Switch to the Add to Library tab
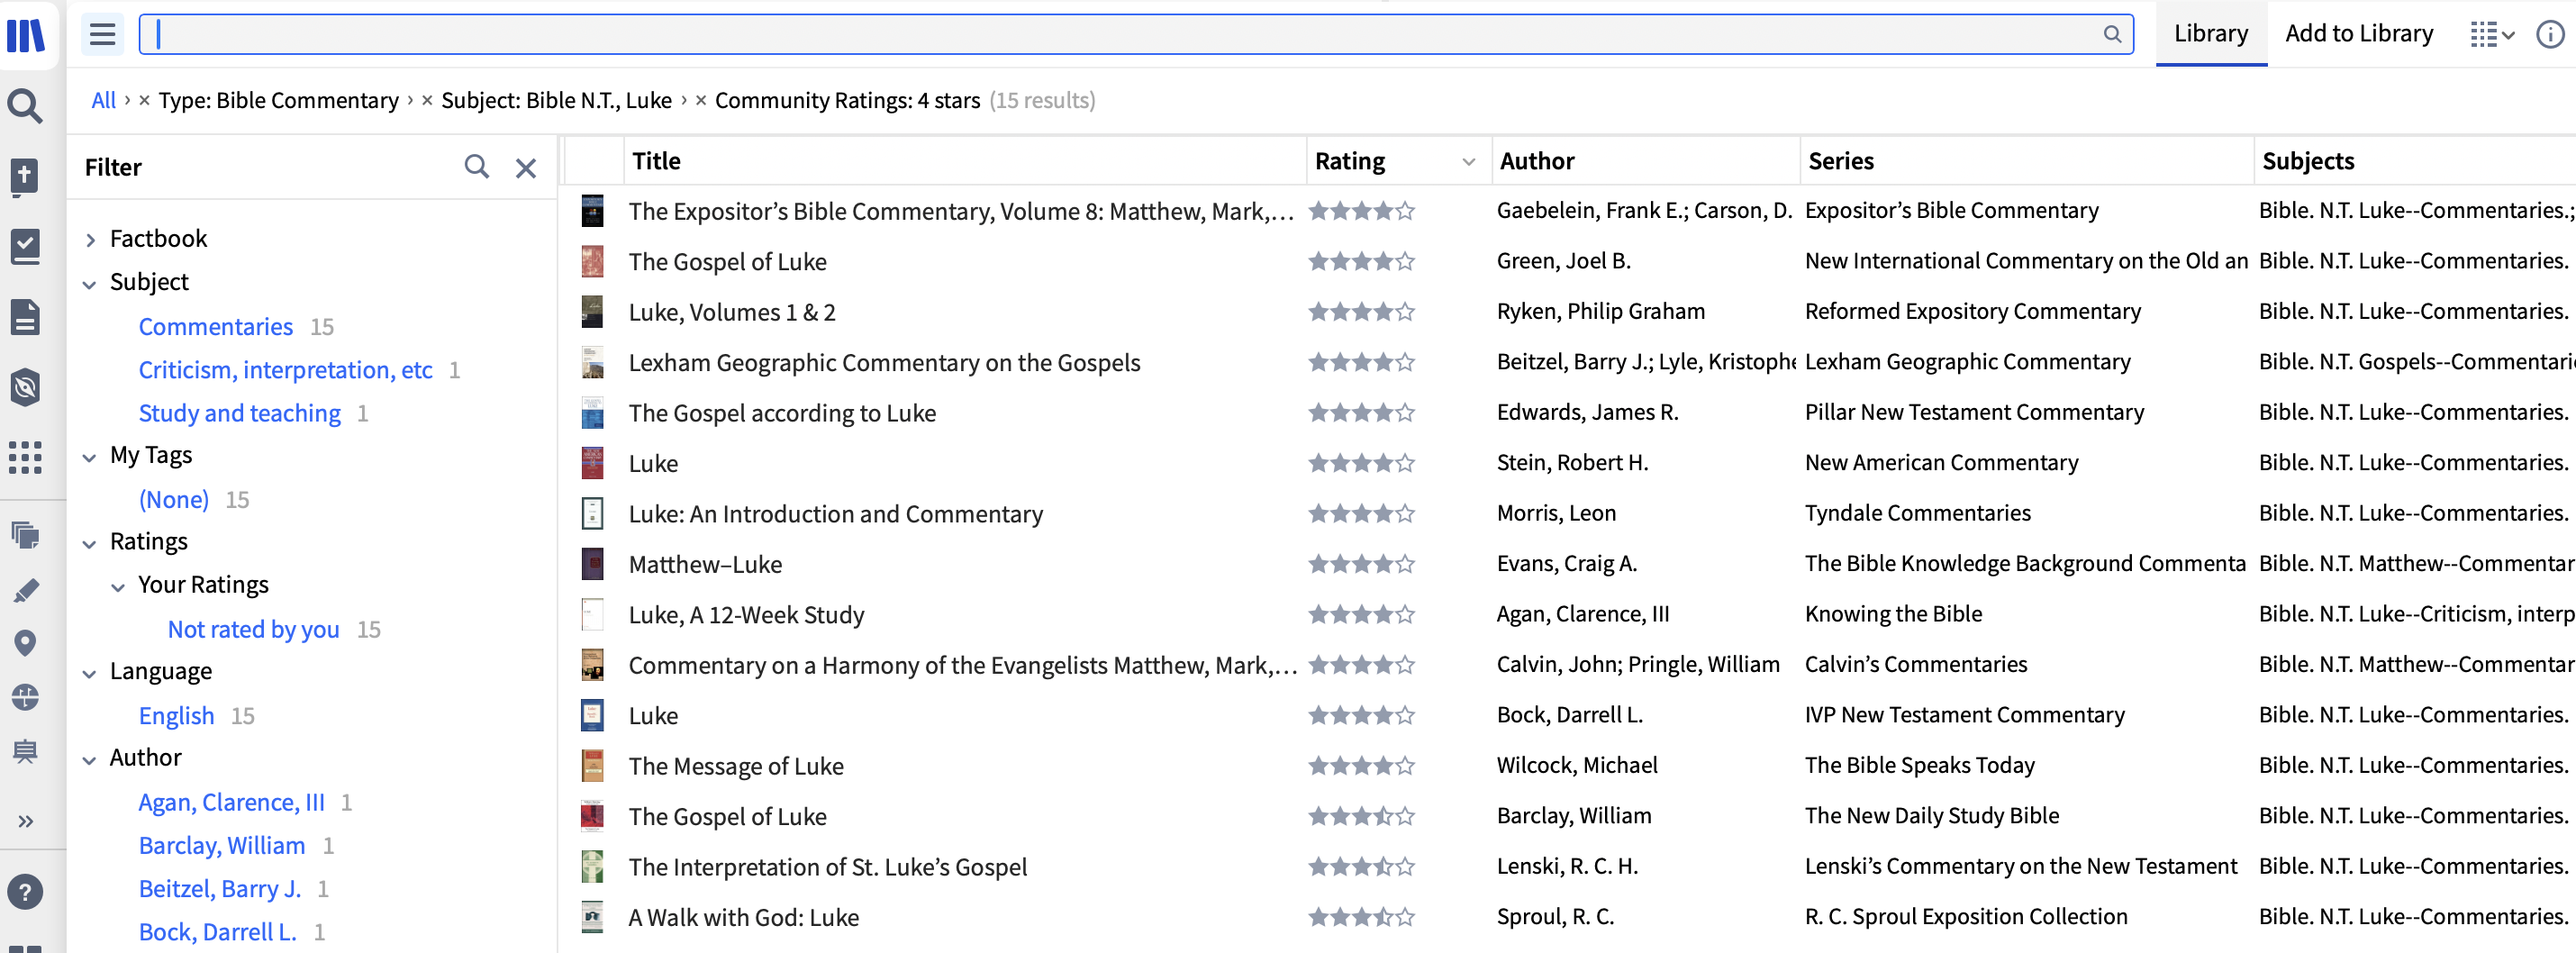 [x=2358, y=34]
